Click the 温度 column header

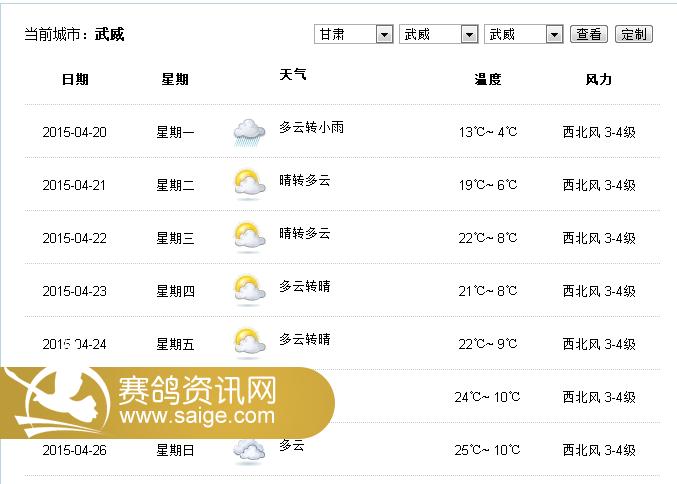[488, 79]
